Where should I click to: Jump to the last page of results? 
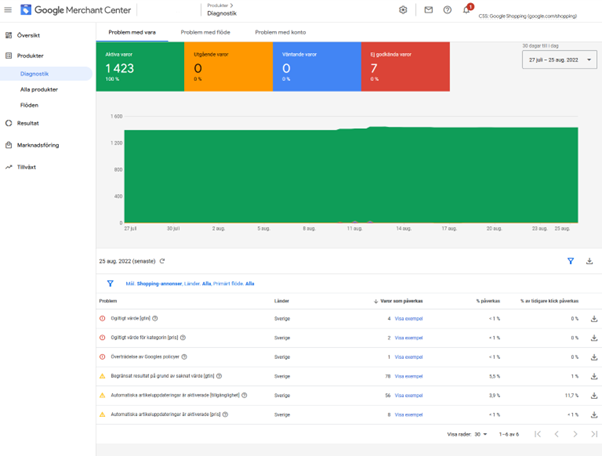[x=594, y=434]
